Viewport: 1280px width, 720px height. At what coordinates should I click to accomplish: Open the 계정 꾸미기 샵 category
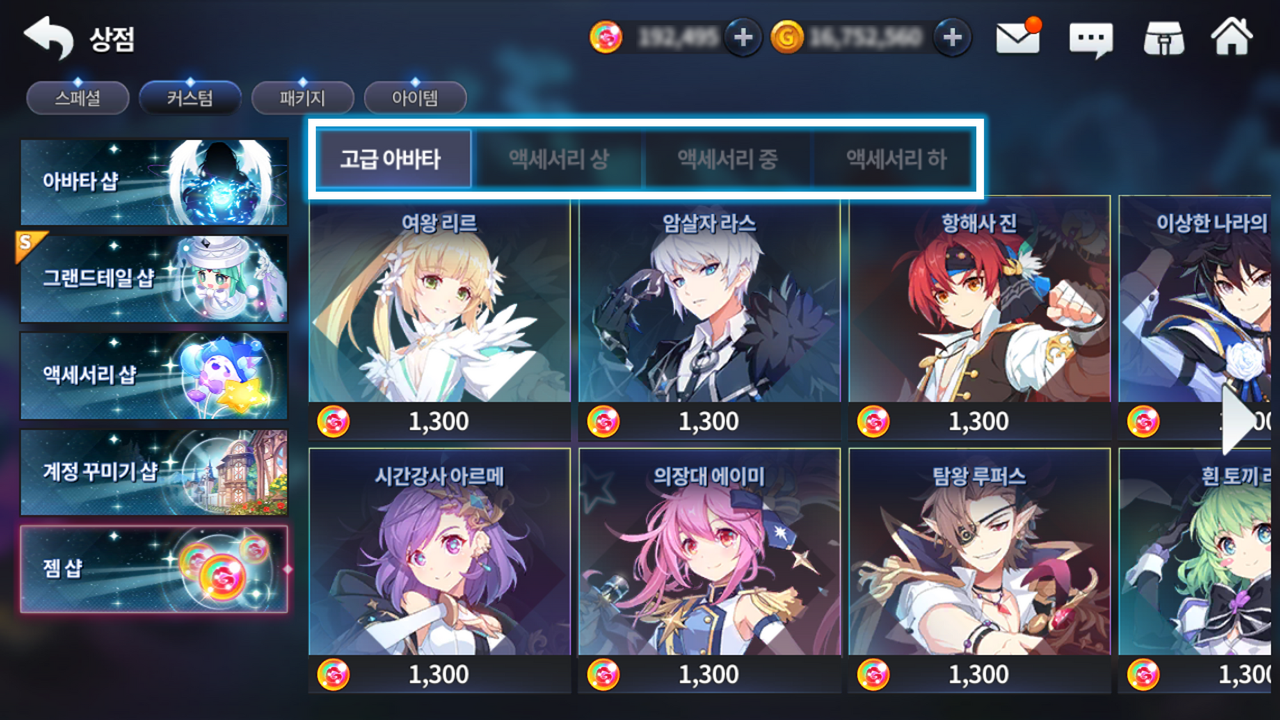pyautogui.click(x=154, y=472)
